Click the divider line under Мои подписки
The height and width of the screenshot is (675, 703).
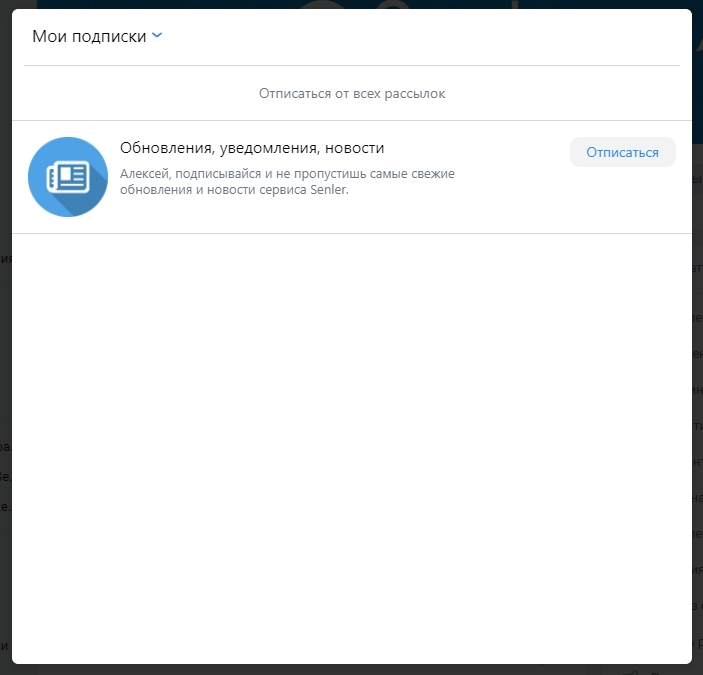[351, 65]
